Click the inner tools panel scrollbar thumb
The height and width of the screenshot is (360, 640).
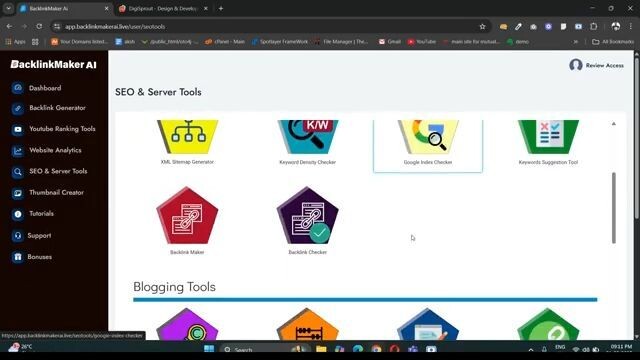tap(613, 208)
